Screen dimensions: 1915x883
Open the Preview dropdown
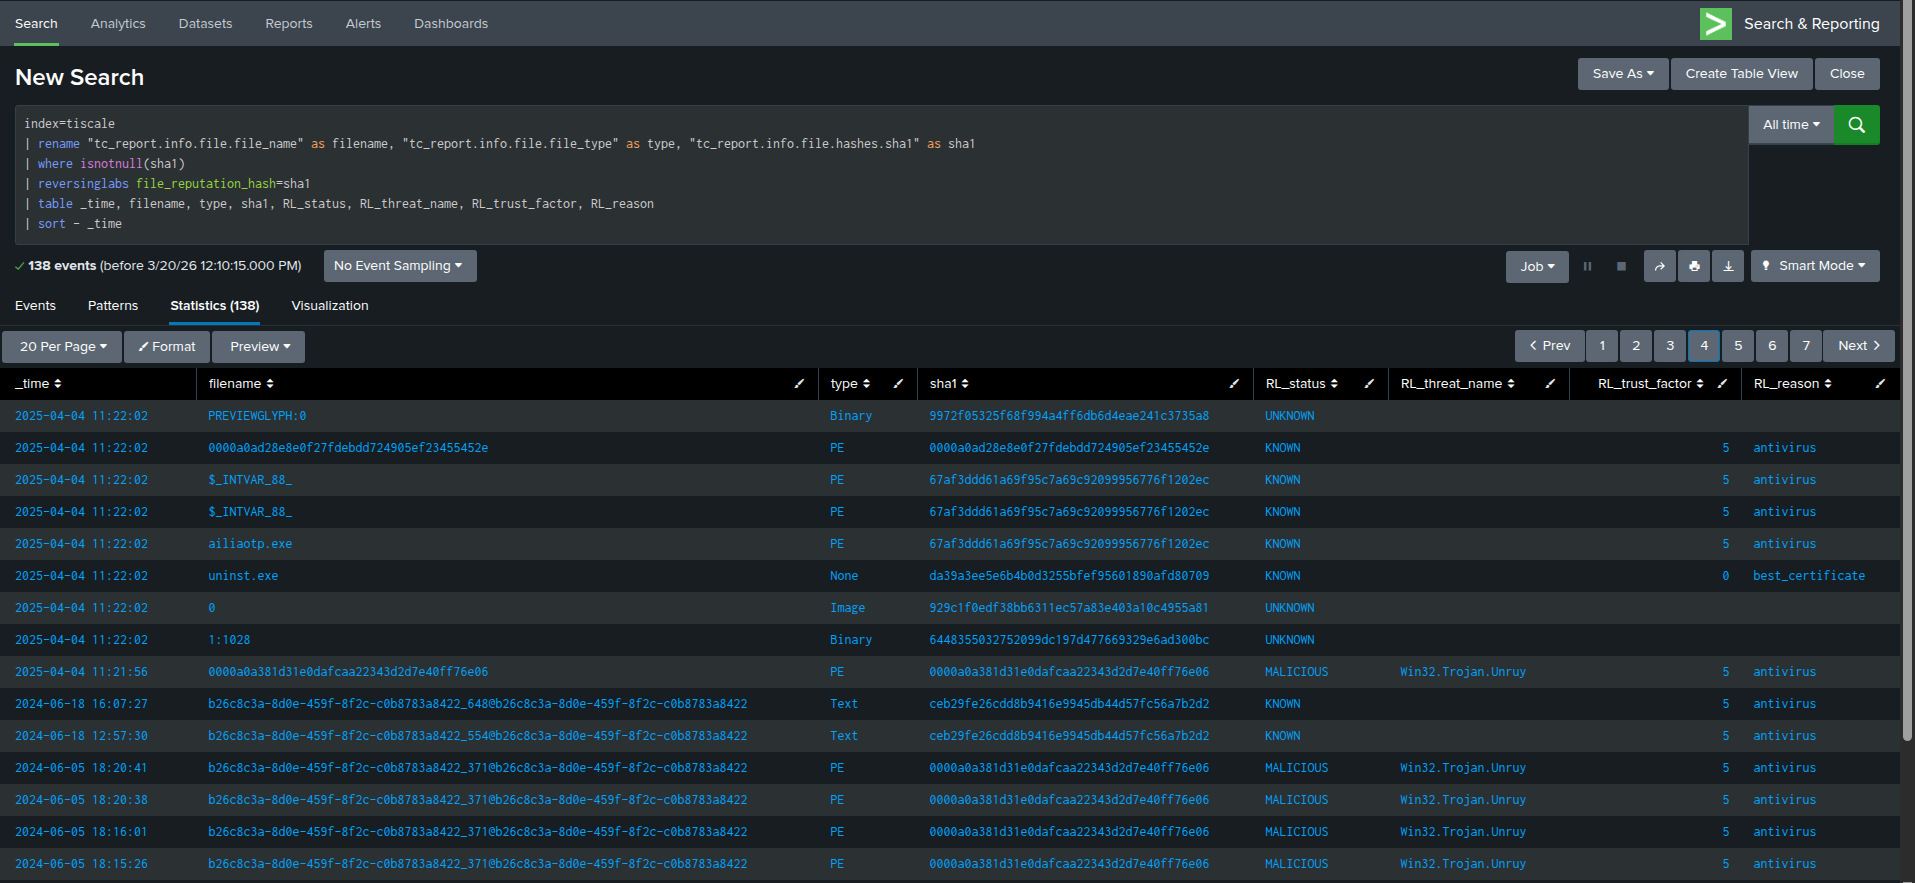[x=259, y=347]
